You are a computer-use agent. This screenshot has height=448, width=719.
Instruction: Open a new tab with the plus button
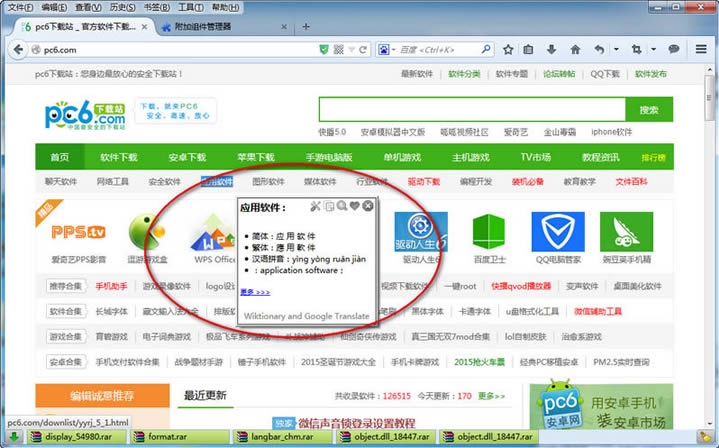[306, 27]
